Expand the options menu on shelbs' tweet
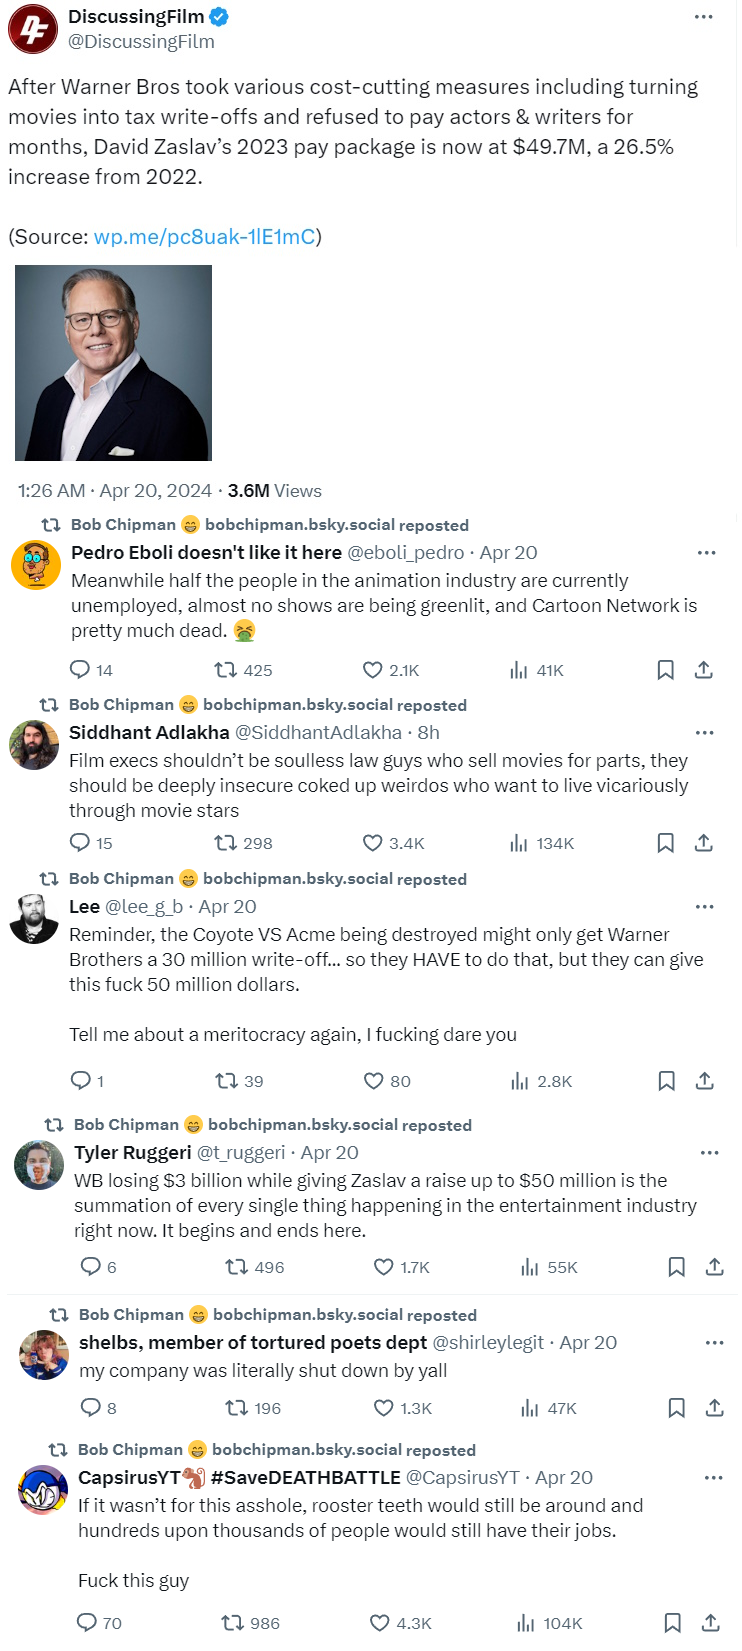The width and height of the screenshot is (742, 1651). click(714, 1343)
